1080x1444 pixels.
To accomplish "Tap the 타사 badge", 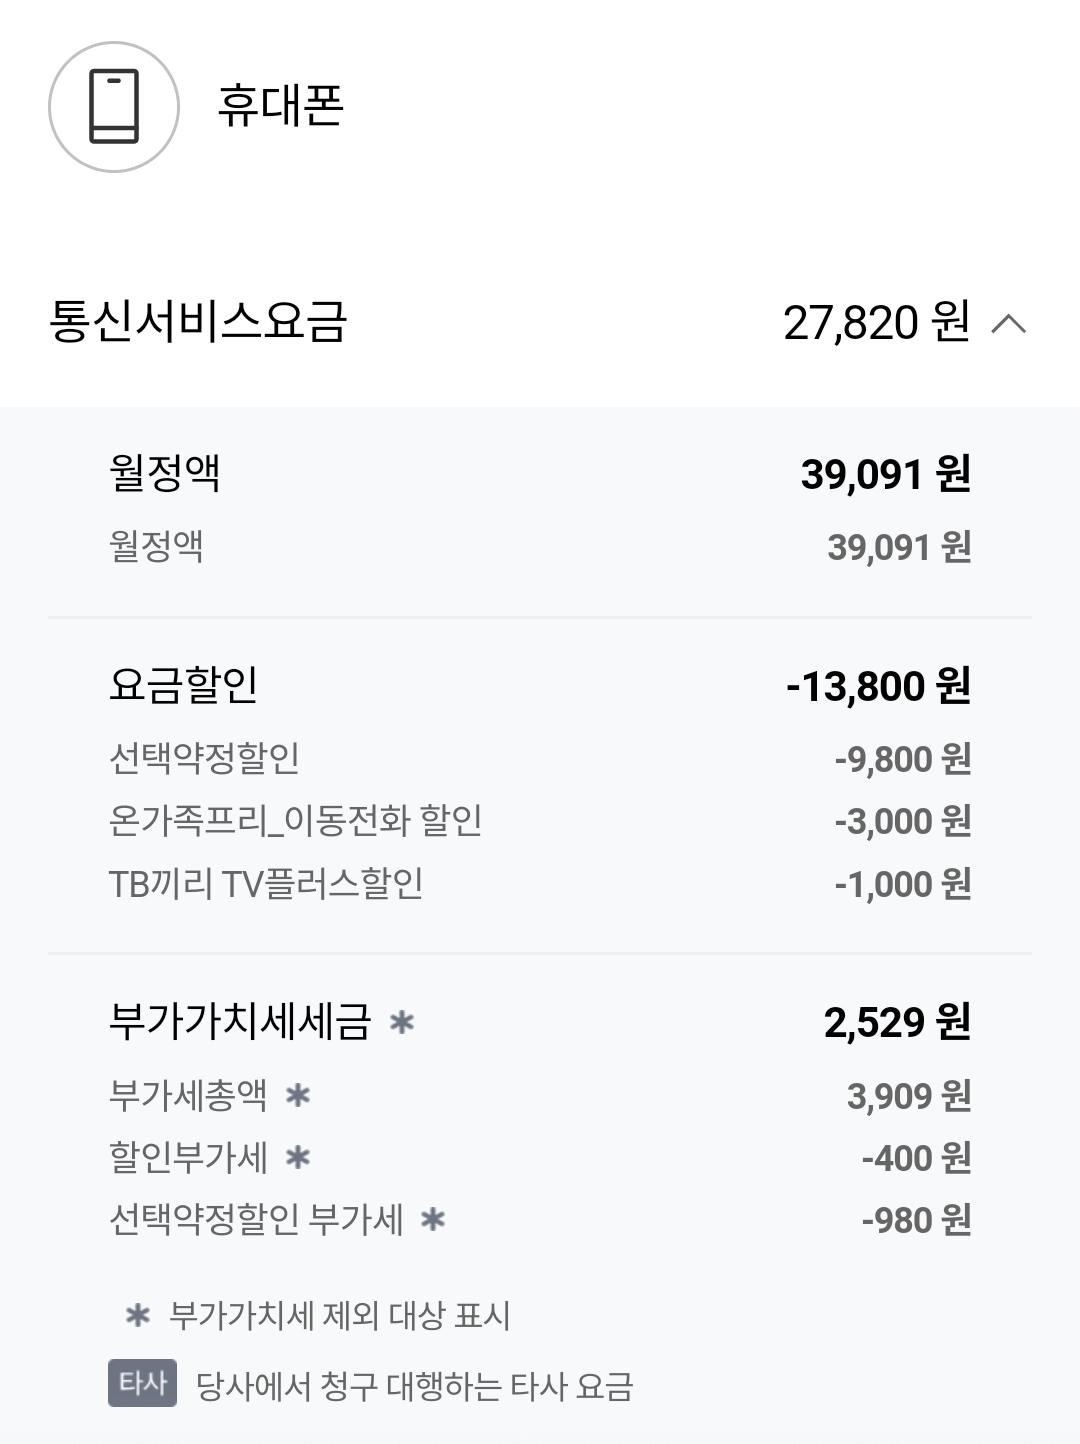I will pyautogui.click(x=142, y=1383).
